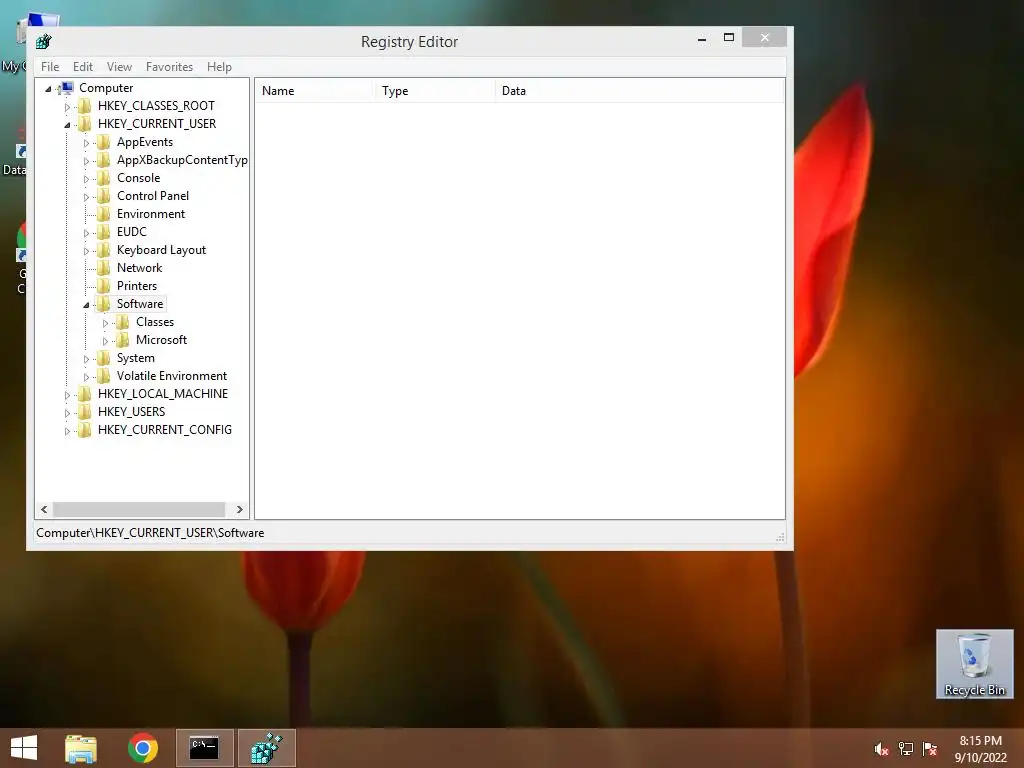The image size is (1024, 768).
Task: Select the Environment key label
Action: [x=151, y=214]
